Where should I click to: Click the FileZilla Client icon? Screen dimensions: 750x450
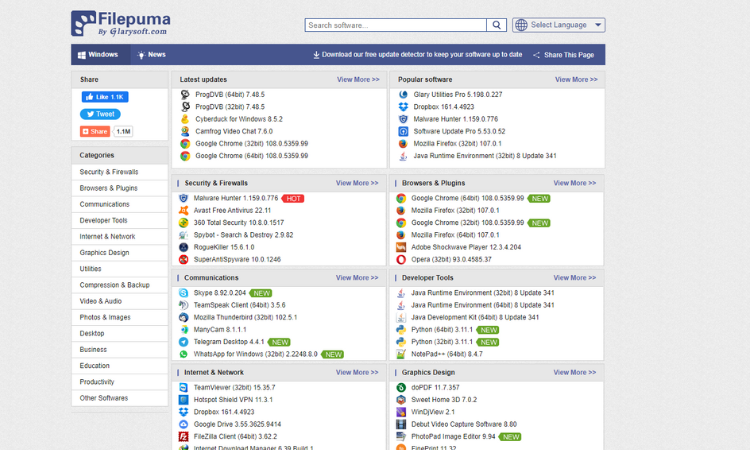183,437
